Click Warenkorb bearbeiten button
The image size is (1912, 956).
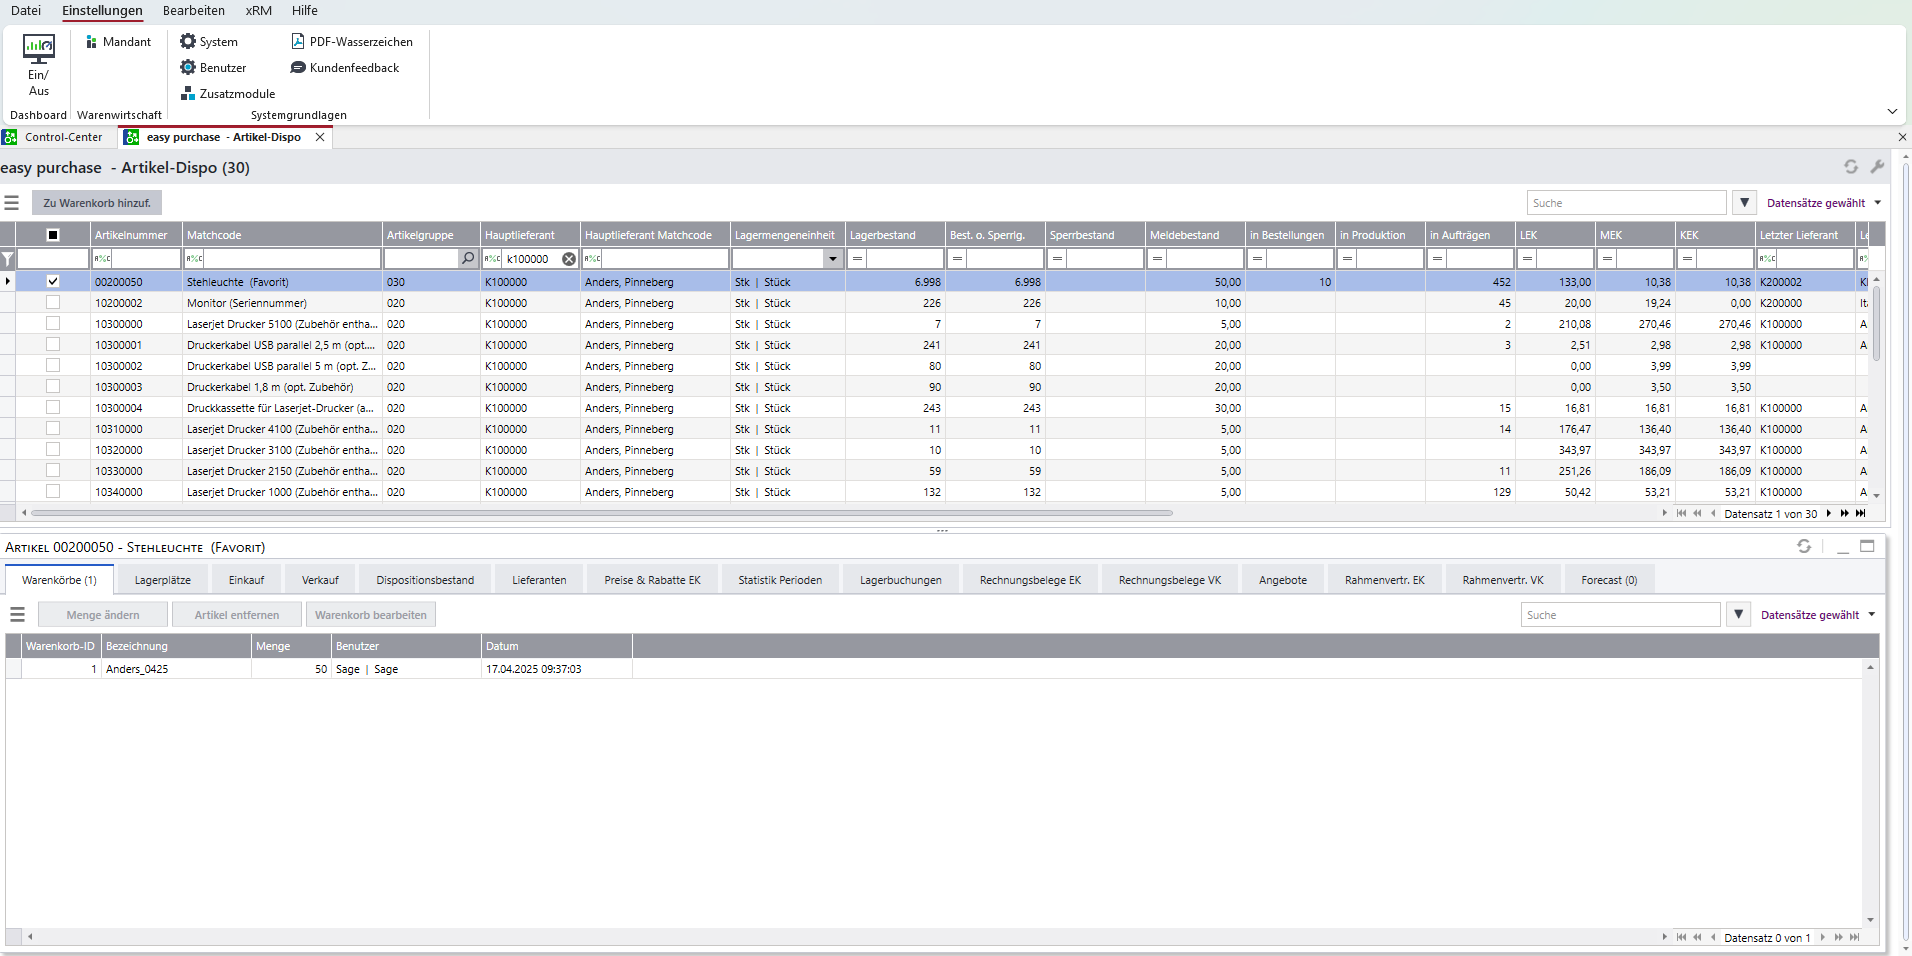pos(371,615)
